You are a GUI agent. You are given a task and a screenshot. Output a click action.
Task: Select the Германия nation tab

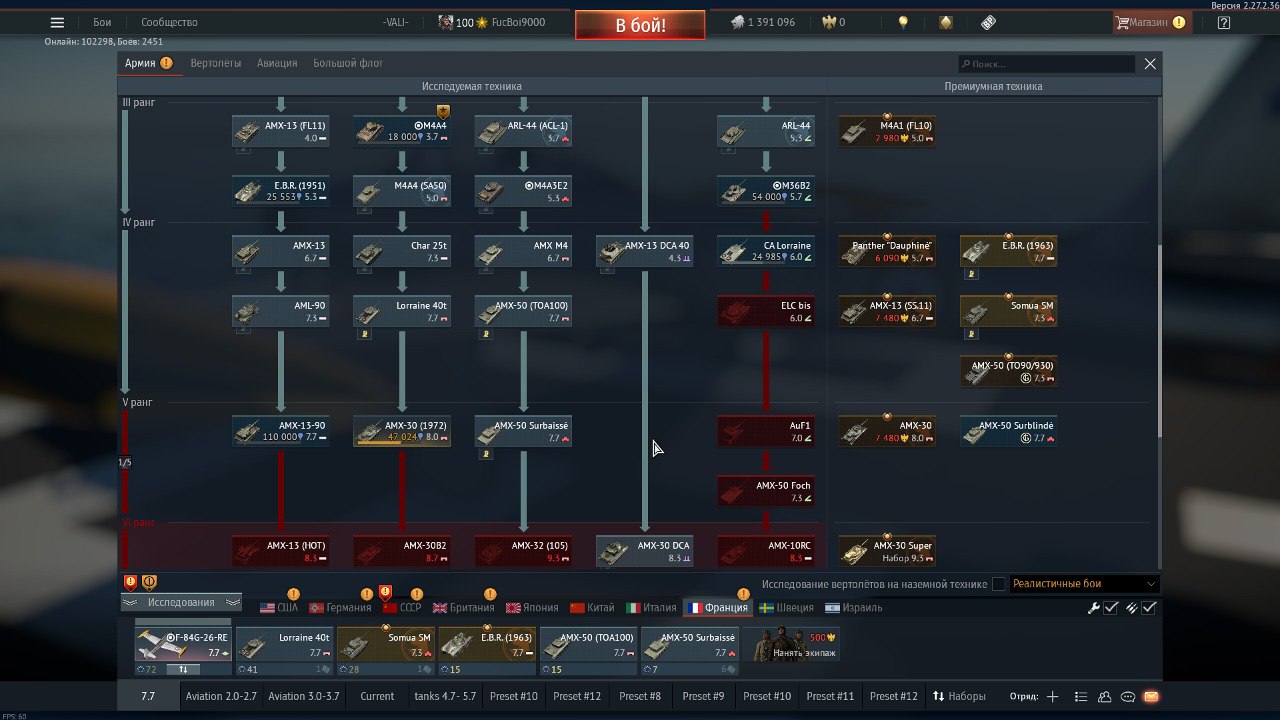[340, 607]
